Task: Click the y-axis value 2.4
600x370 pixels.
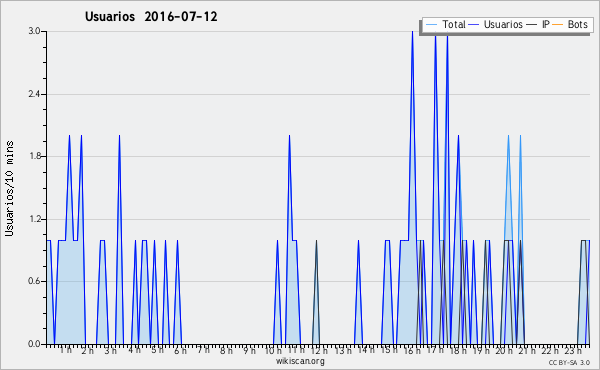Action: coord(34,94)
